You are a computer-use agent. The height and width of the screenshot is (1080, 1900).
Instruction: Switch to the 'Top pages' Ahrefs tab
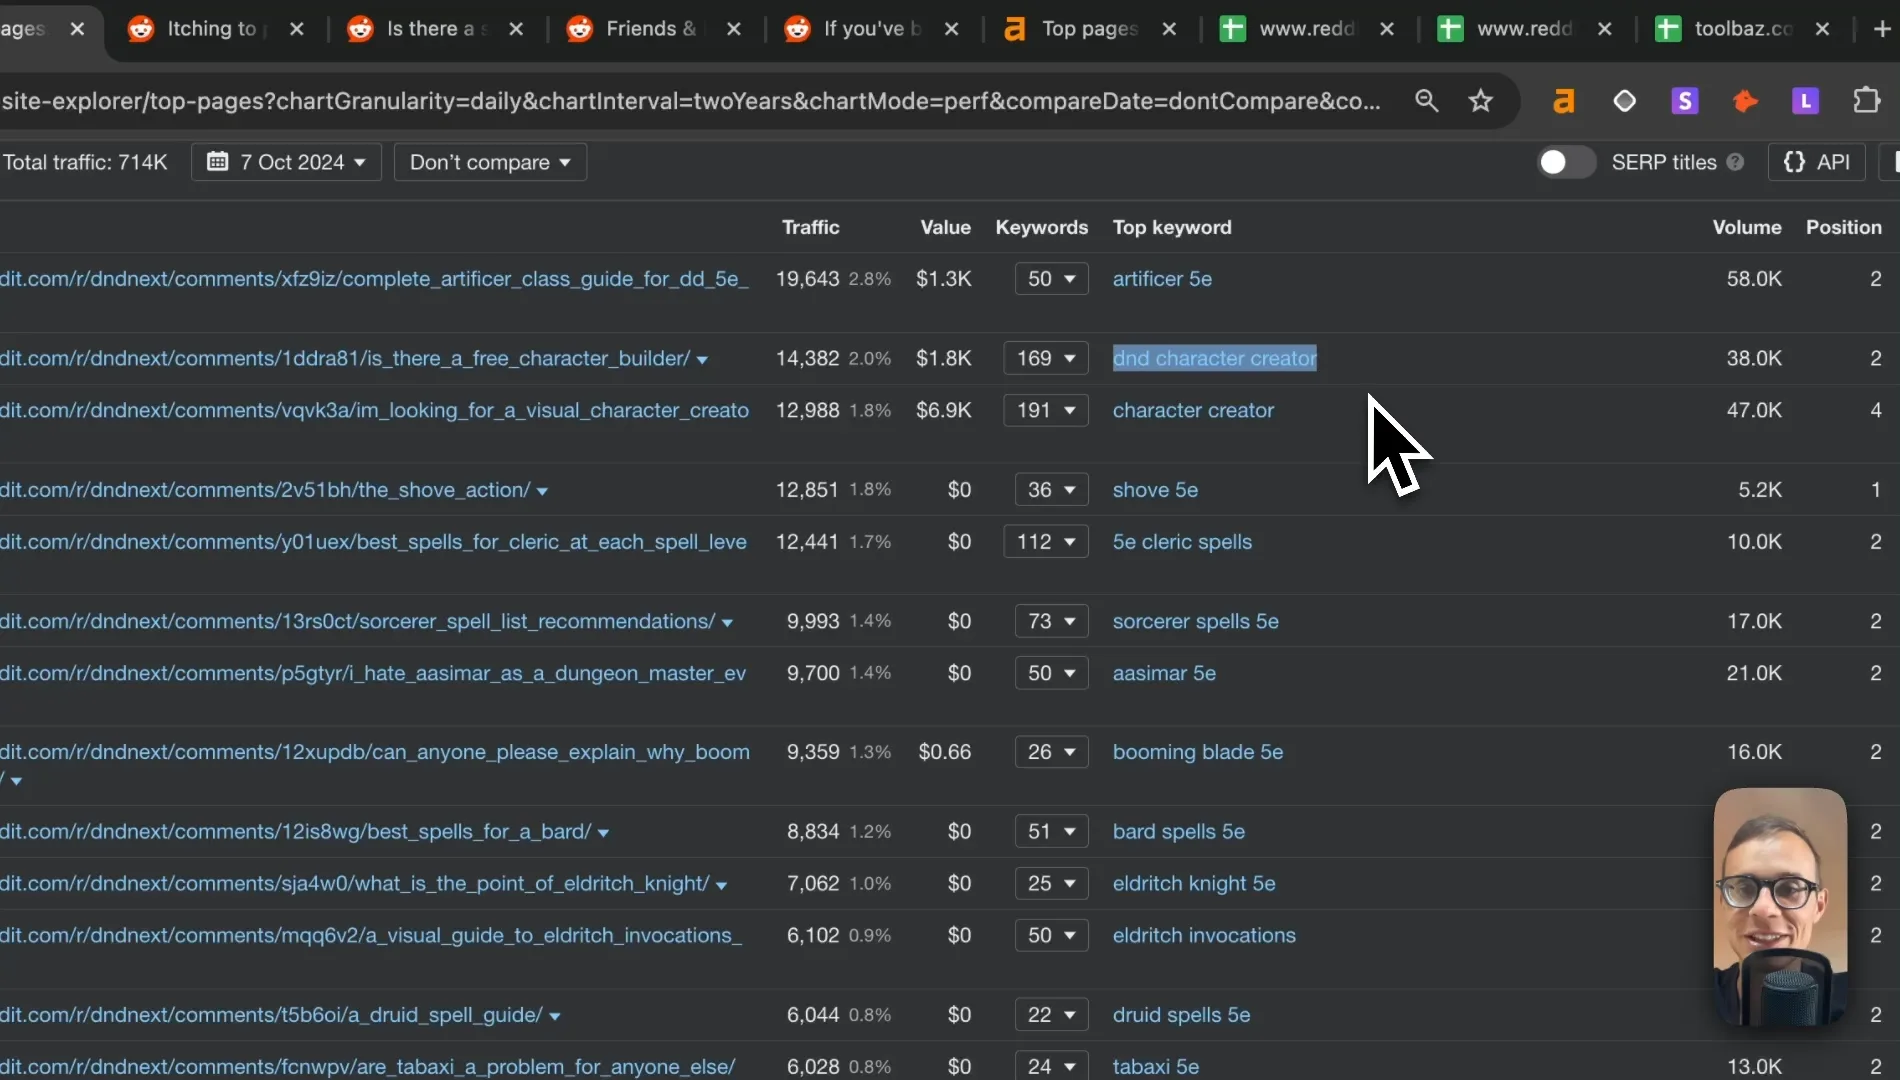(x=1088, y=29)
